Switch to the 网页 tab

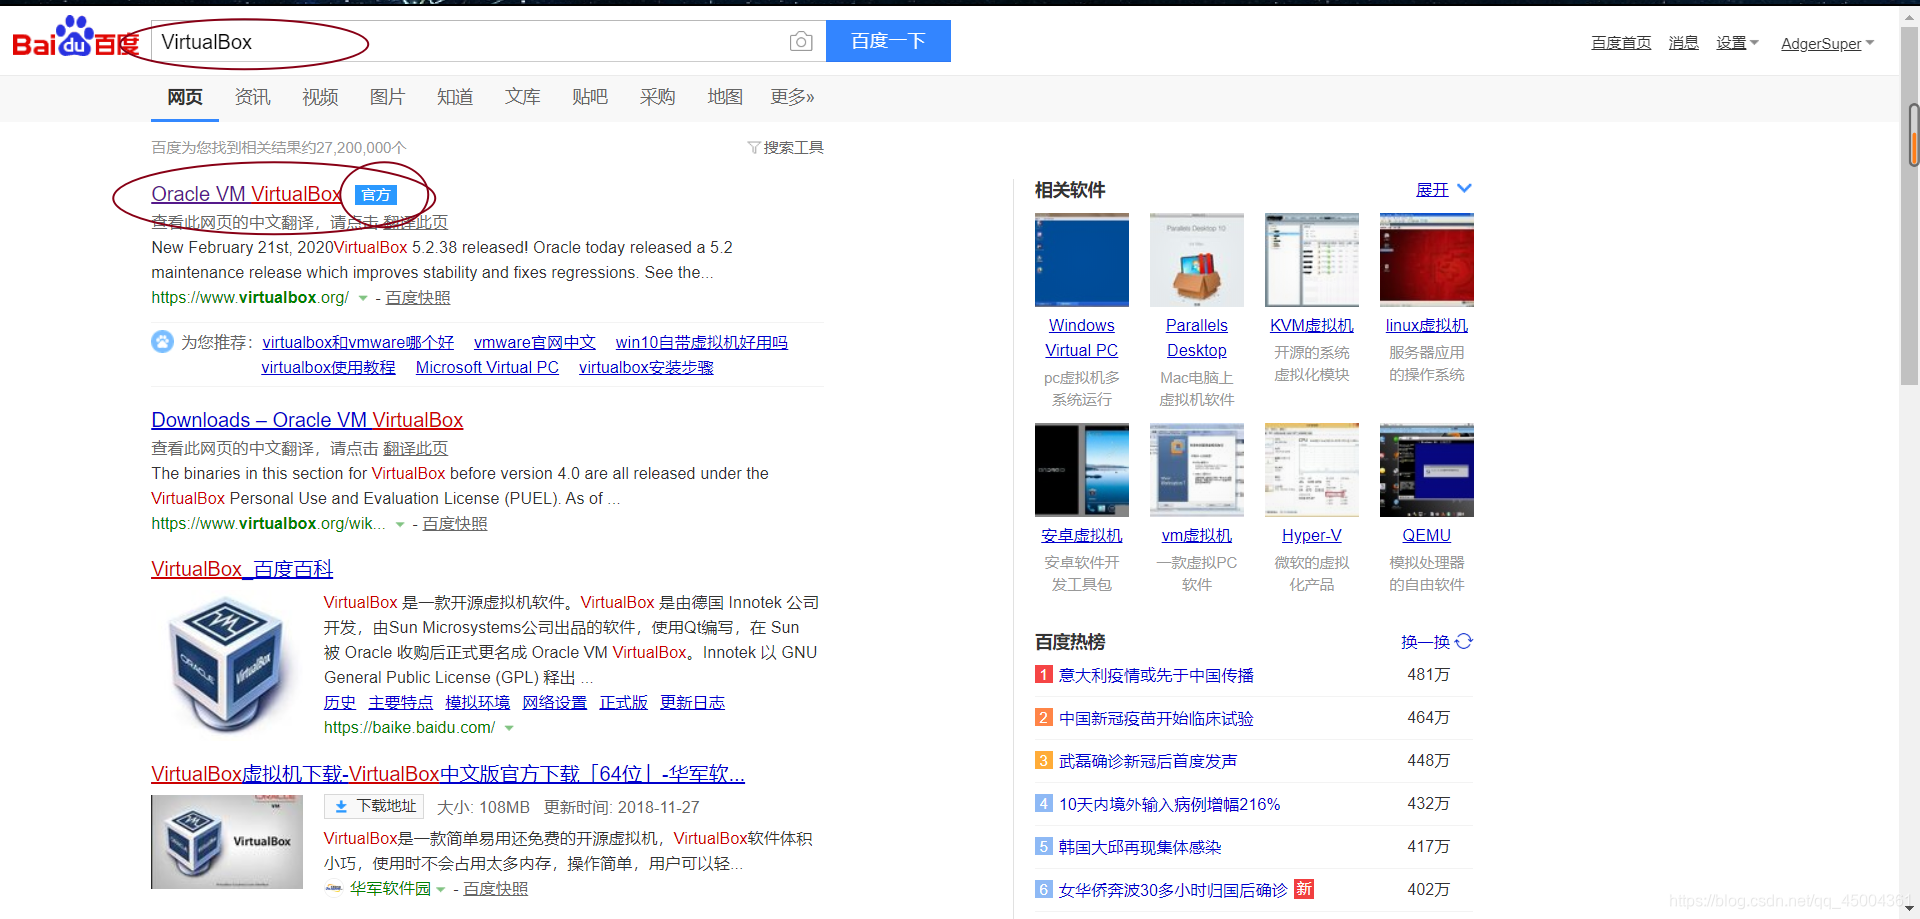click(185, 97)
